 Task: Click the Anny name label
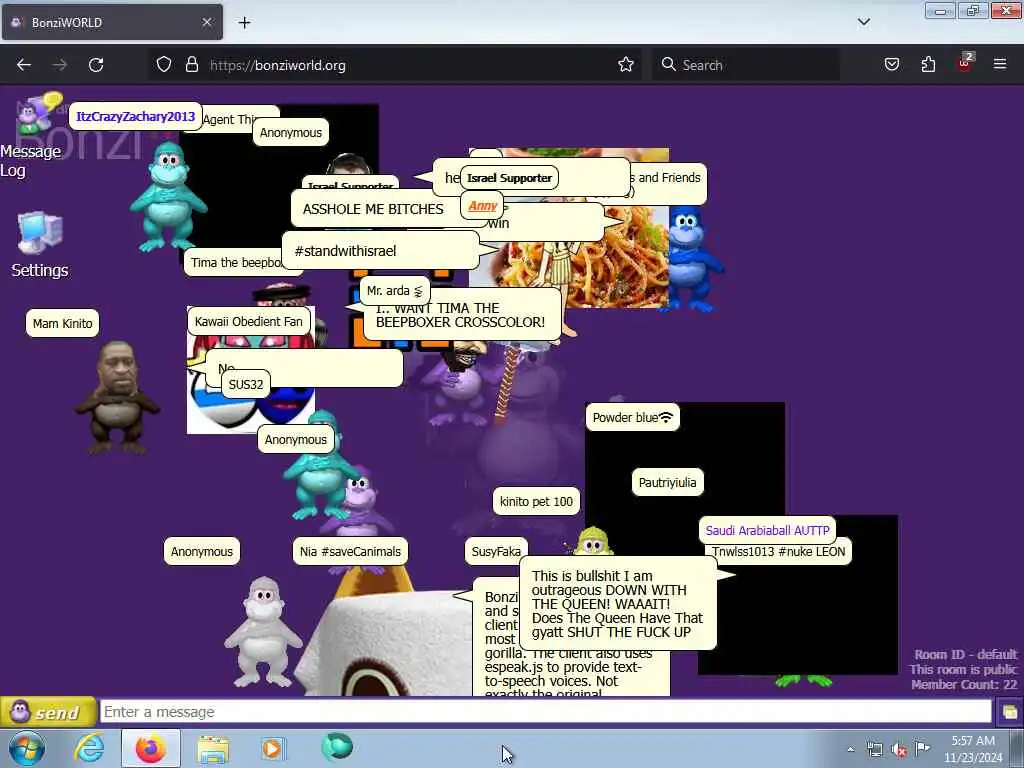pyautogui.click(x=483, y=206)
